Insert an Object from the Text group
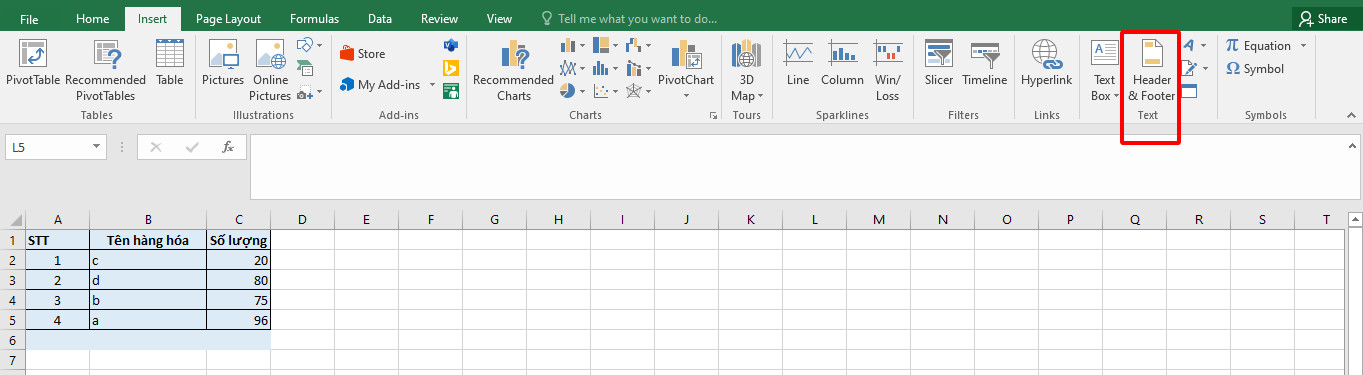The width and height of the screenshot is (1363, 375). (x=1189, y=92)
